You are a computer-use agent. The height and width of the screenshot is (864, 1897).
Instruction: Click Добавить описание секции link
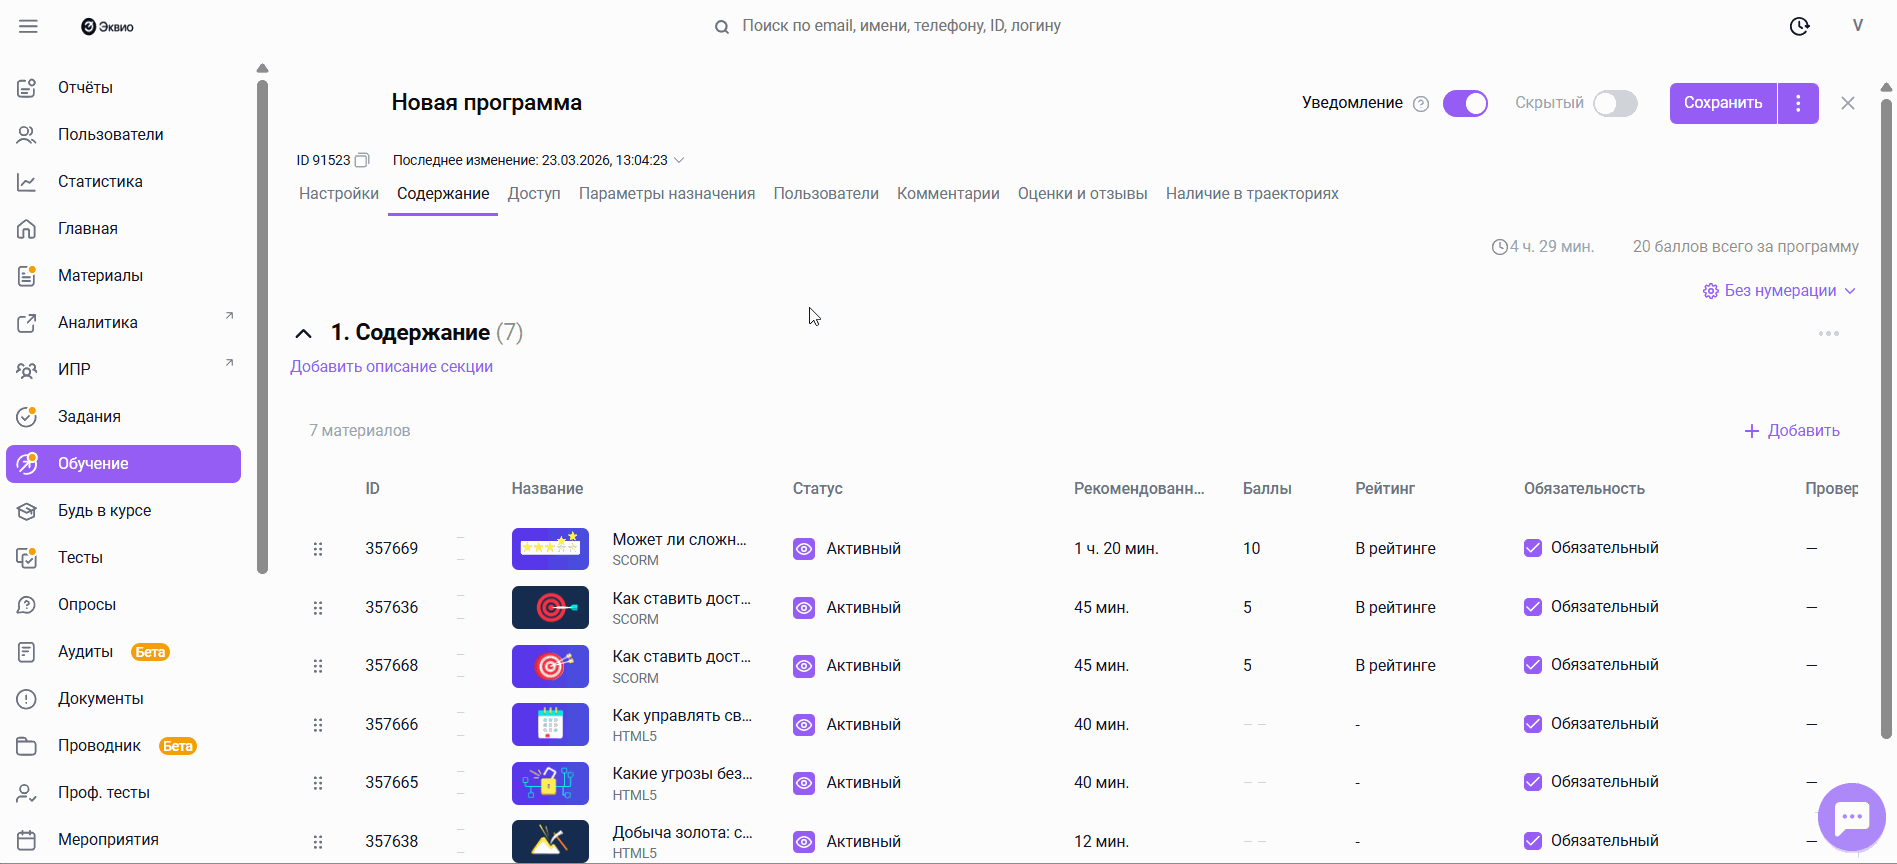(391, 367)
